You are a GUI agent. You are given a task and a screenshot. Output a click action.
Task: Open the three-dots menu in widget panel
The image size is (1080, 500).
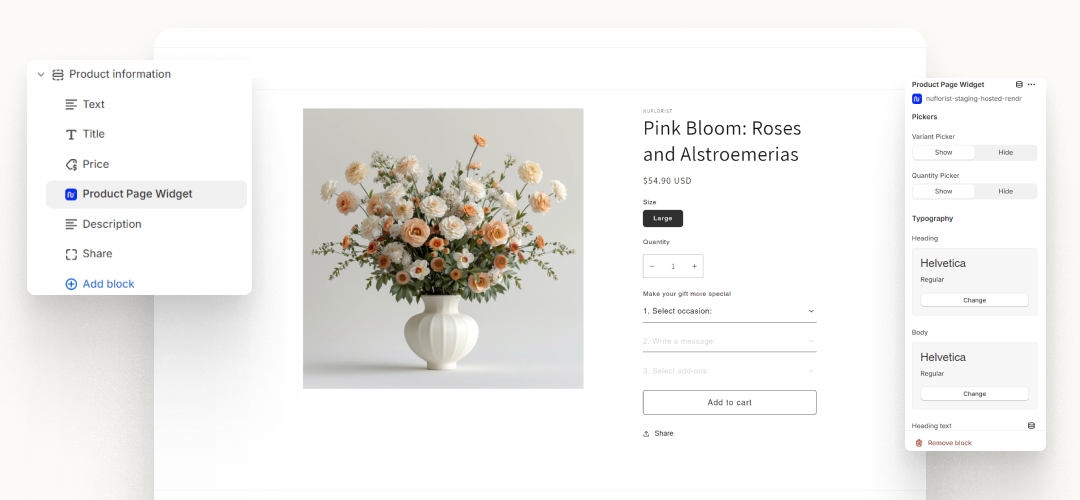1031,85
